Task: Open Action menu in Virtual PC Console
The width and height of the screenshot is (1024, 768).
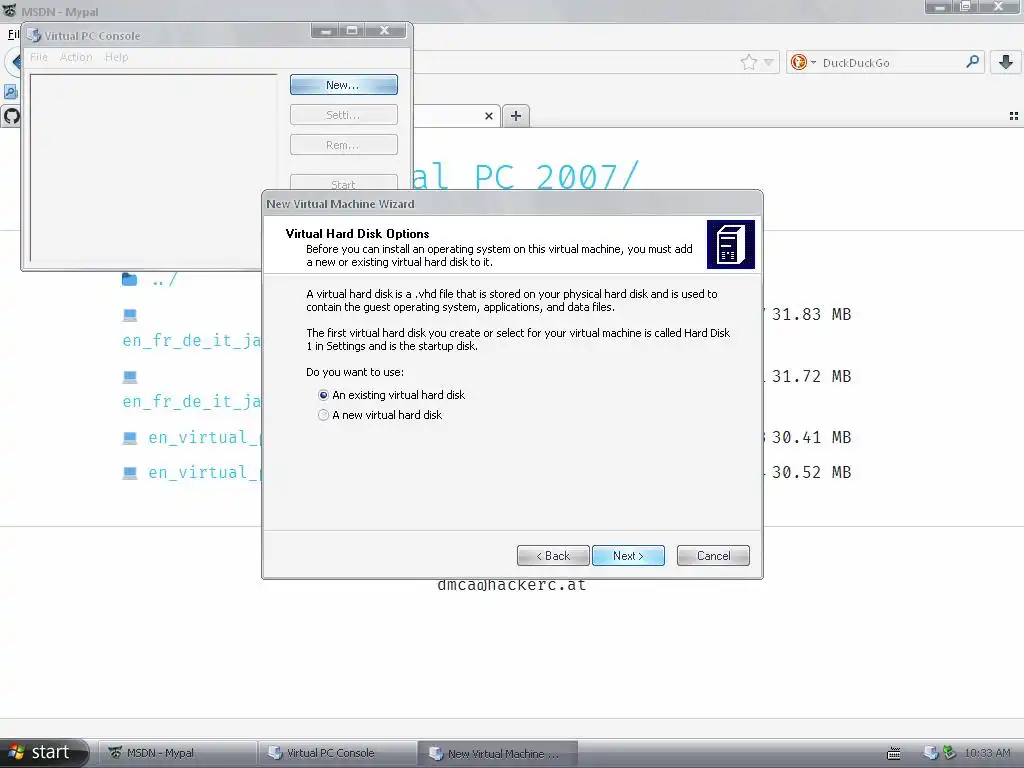Action: (76, 57)
